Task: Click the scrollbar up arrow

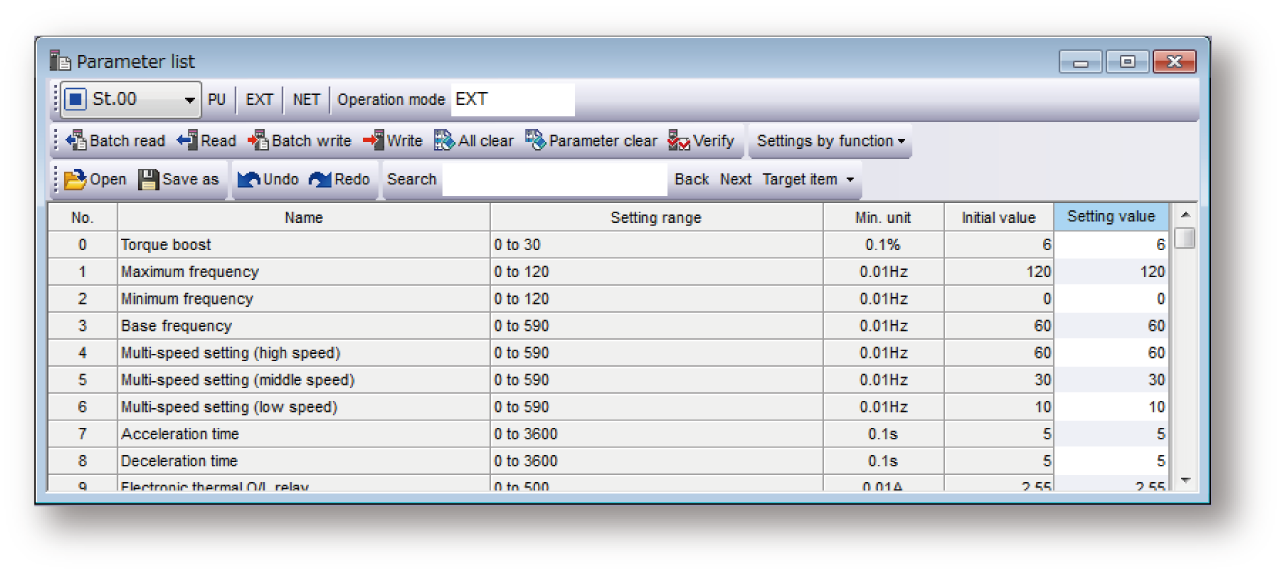Action: click(x=1185, y=215)
